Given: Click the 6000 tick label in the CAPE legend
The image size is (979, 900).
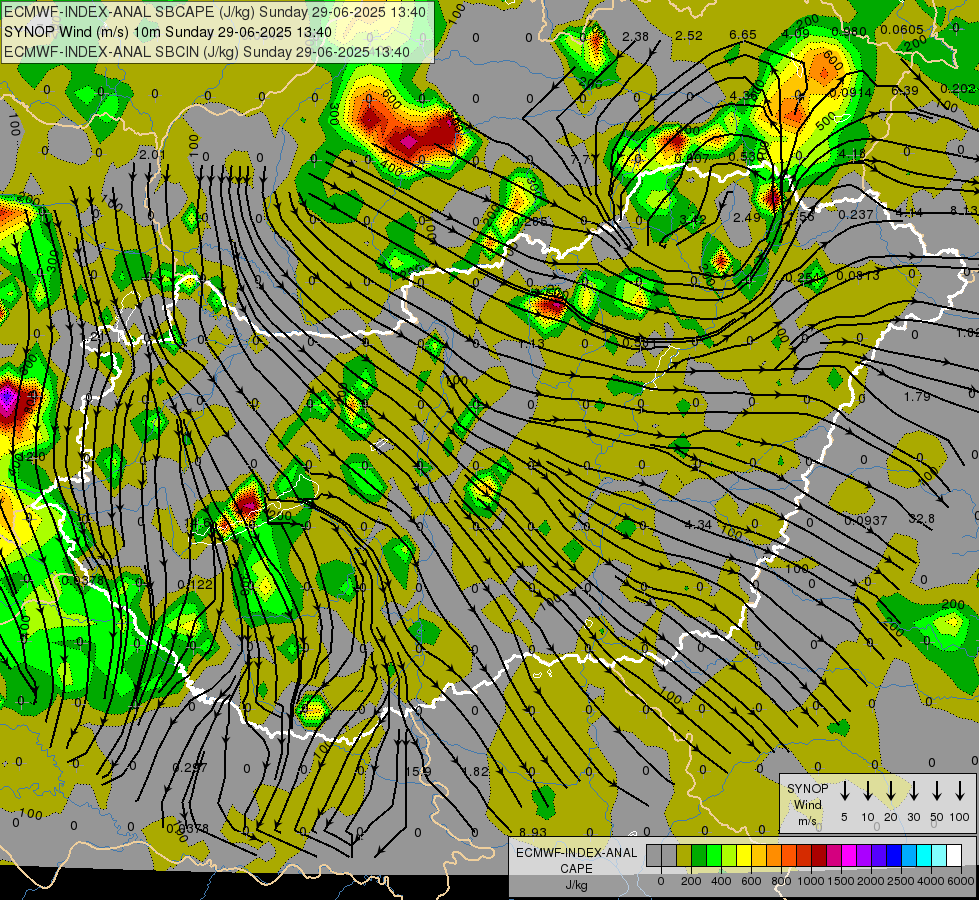Looking at the screenshot, I should click(961, 881).
